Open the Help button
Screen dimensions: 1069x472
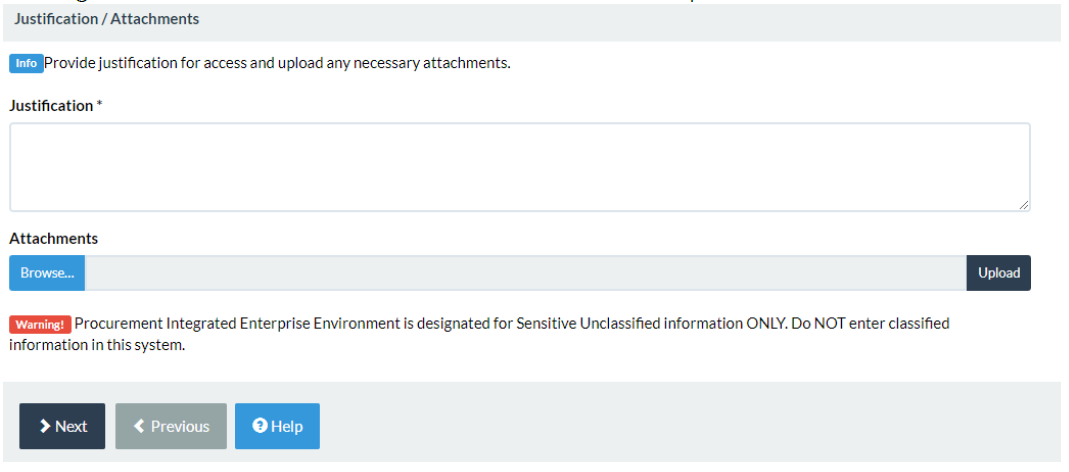277,426
